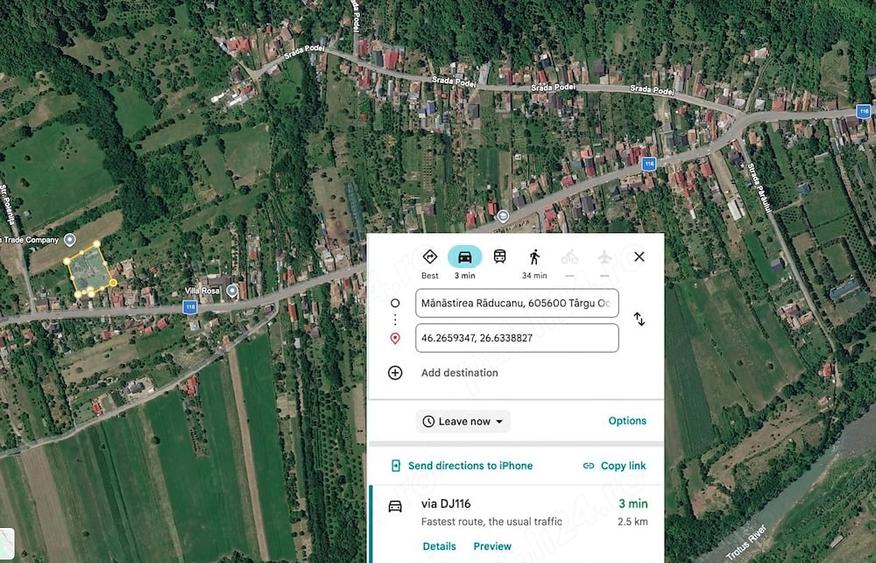Click the Villa Rosa lodging marker
Viewport: 876px width, 563px height.
click(x=232, y=290)
